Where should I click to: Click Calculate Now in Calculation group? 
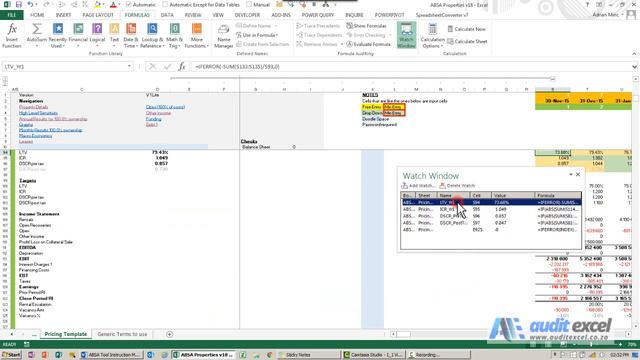click(x=466, y=29)
